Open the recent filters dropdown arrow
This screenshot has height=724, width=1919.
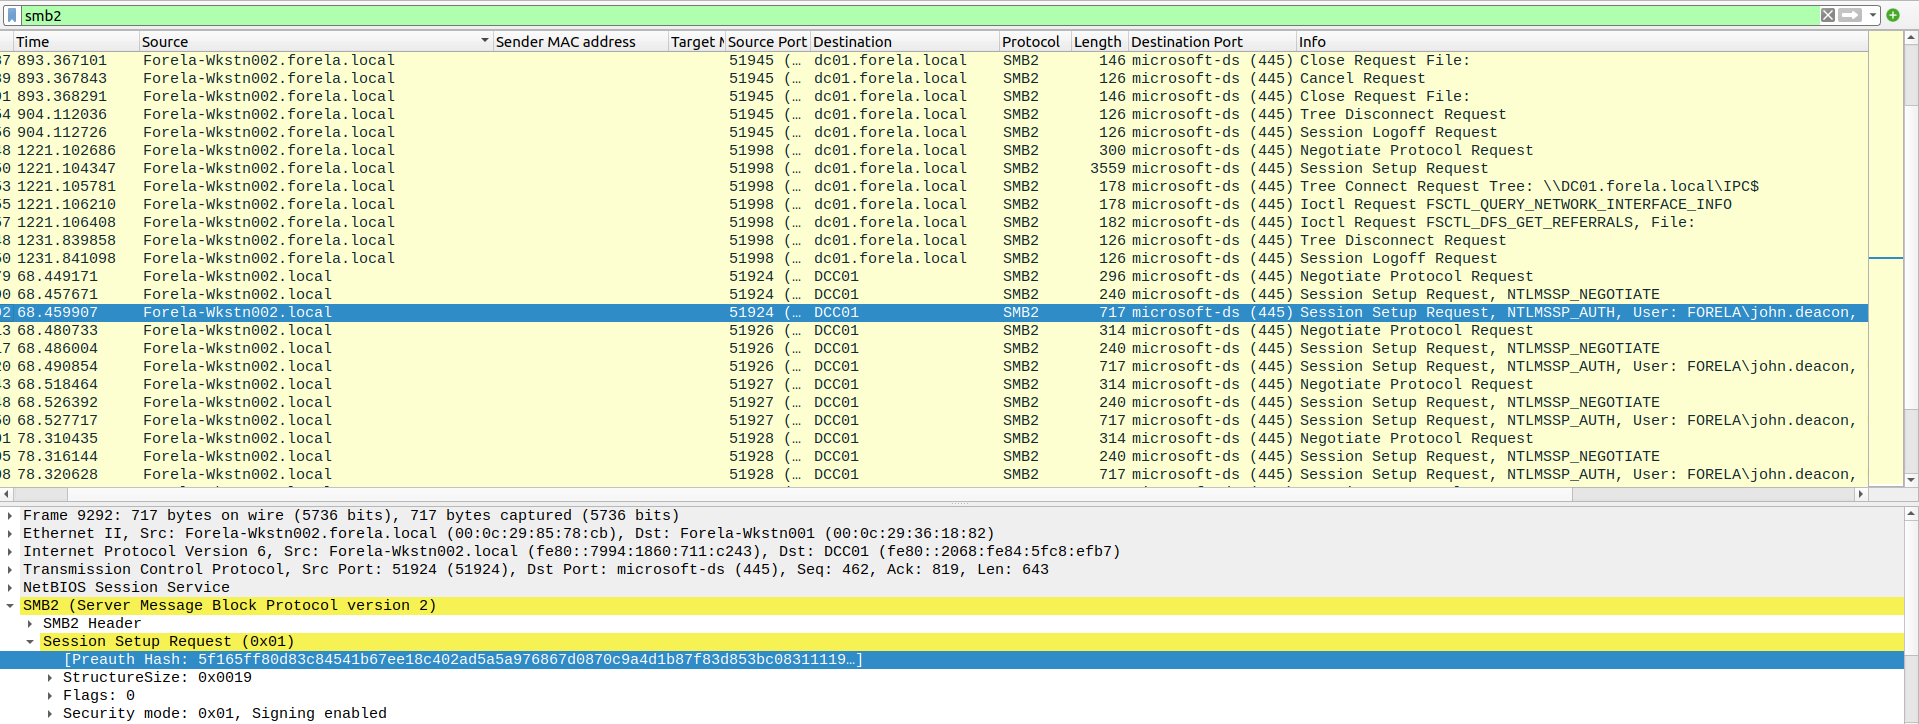pos(1873,15)
